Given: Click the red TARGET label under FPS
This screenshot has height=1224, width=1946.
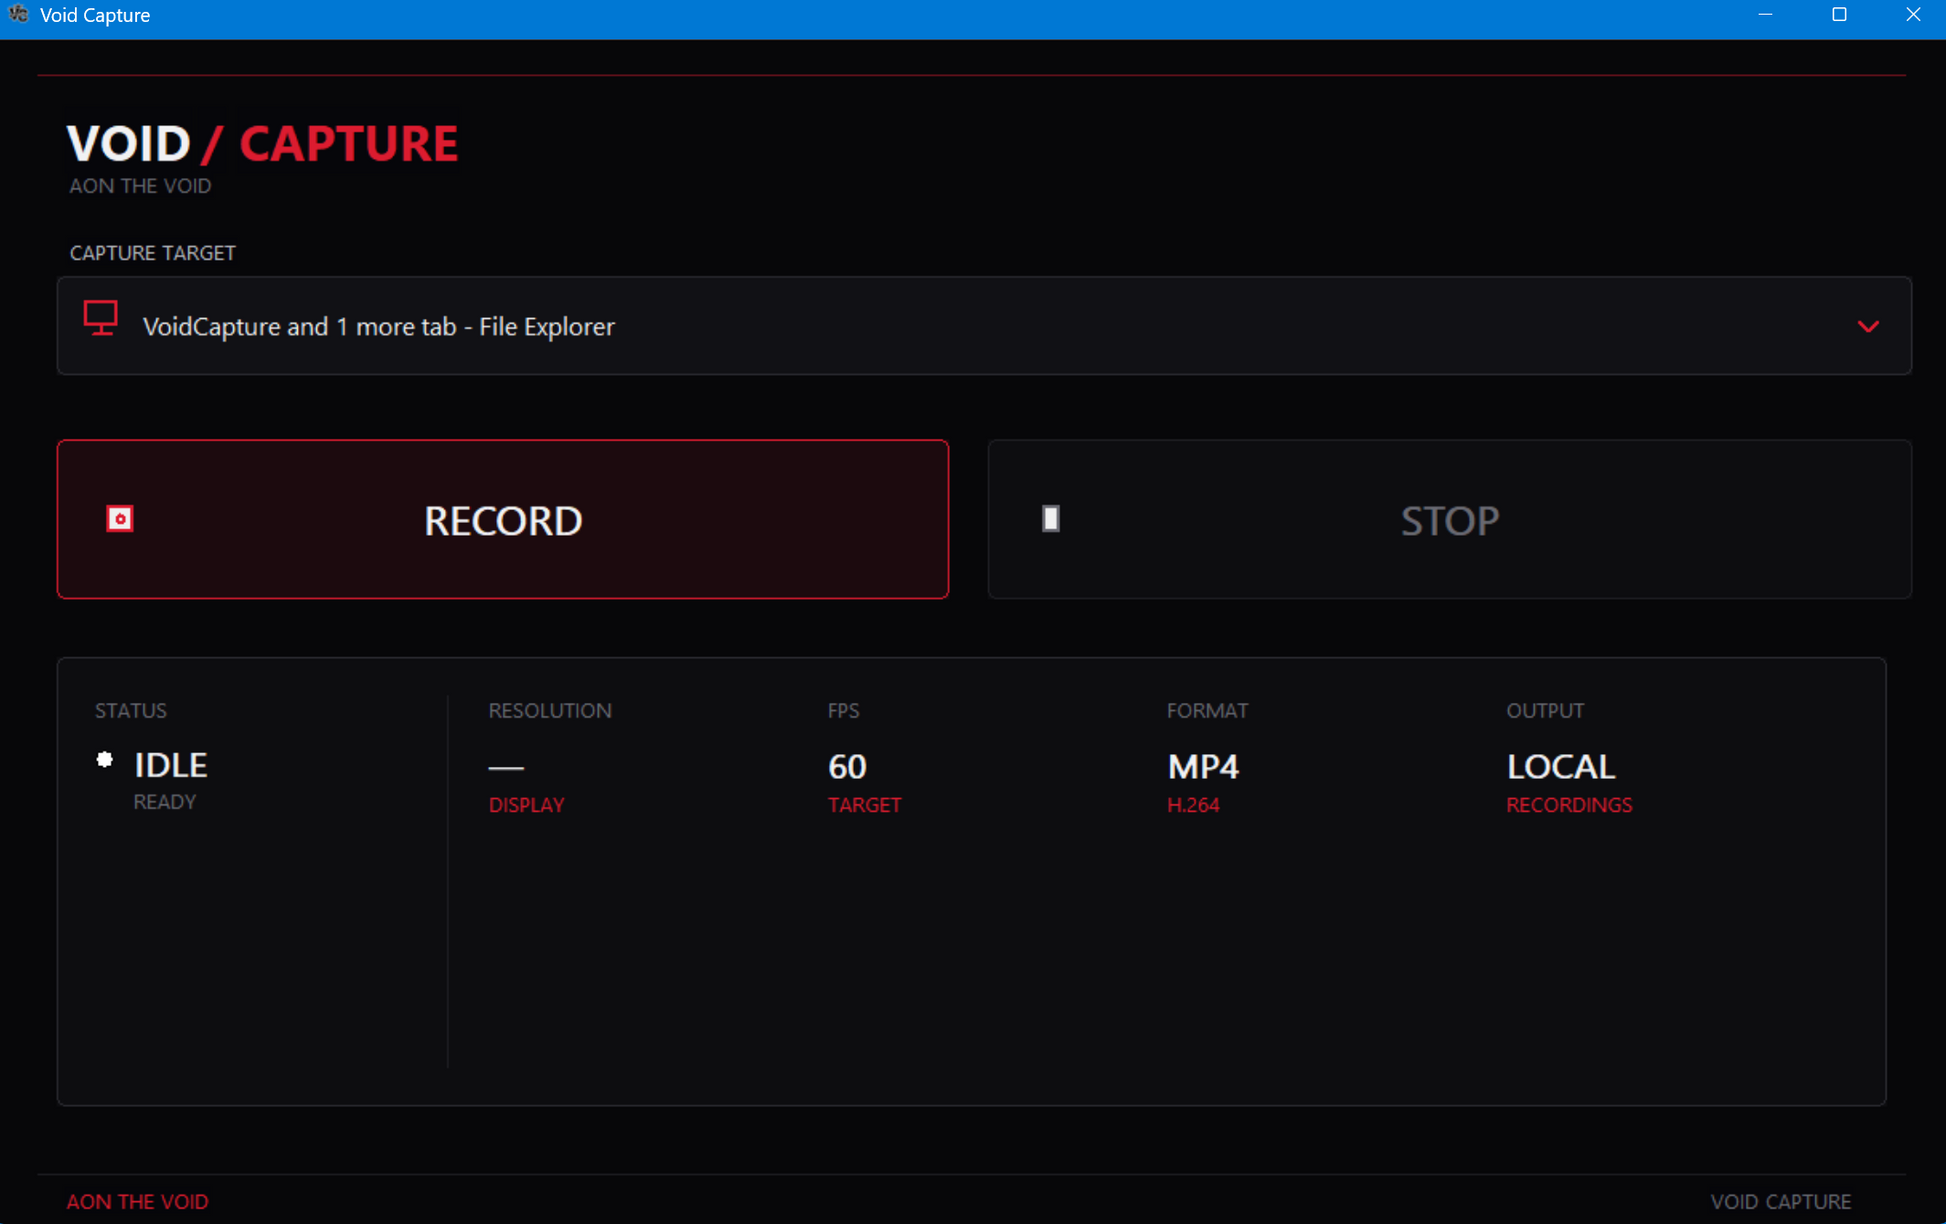Looking at the screenshot, I should (865, 805).
